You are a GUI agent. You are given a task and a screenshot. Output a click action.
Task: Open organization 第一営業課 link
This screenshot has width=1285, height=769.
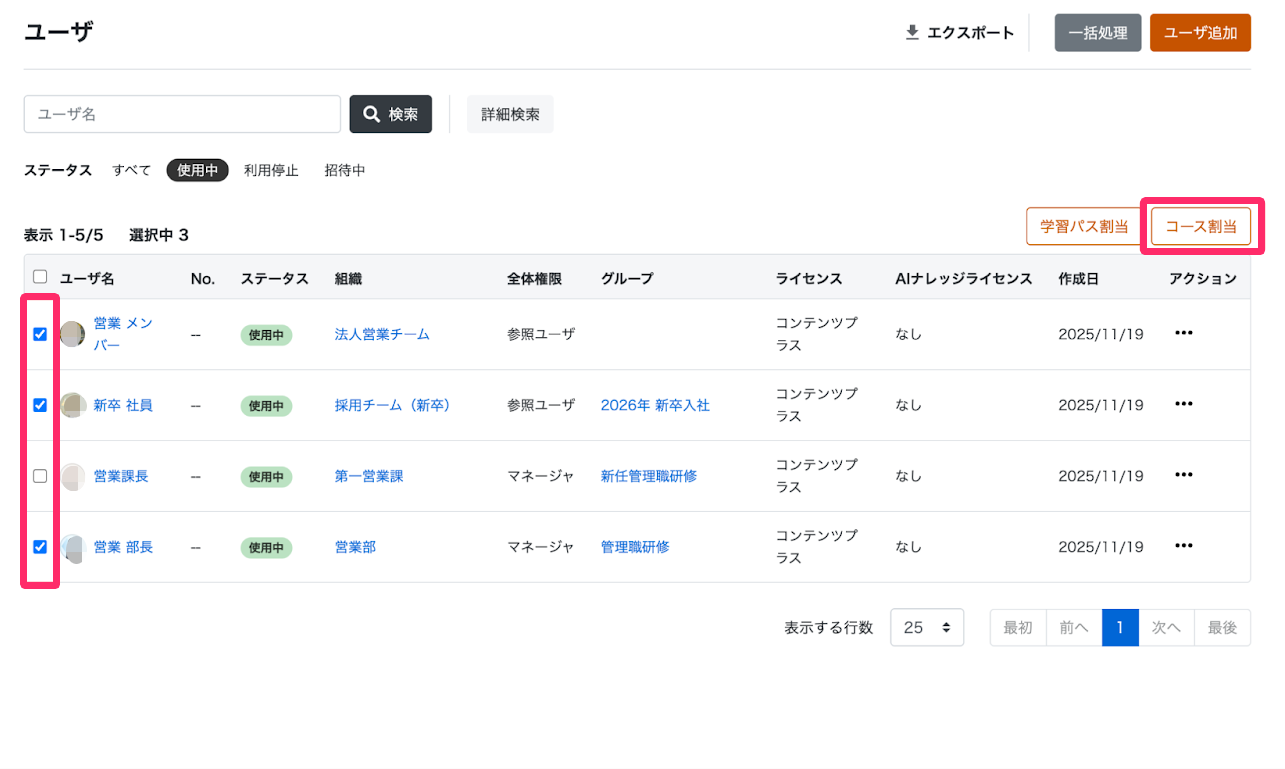click(x=369, y=476)
